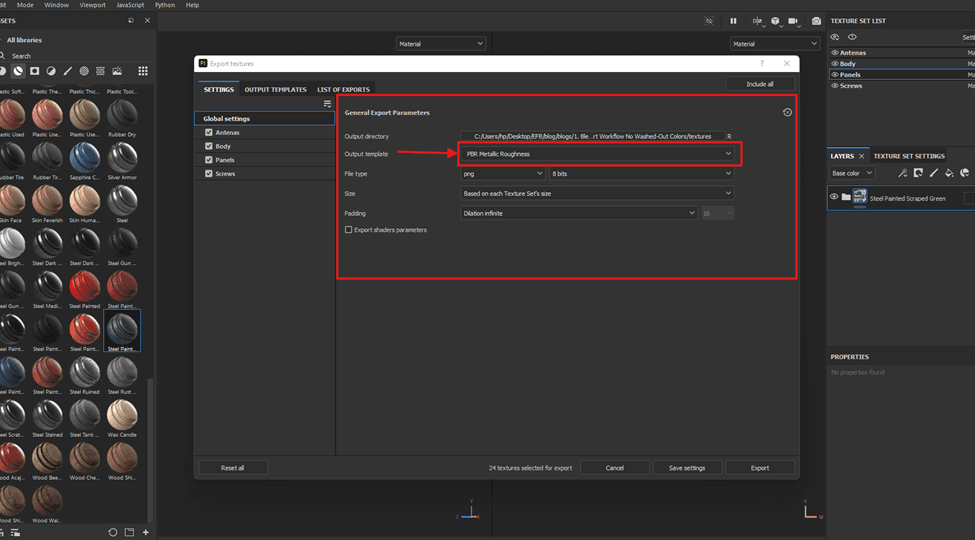
Task: Click the grid view icon in assets panel
Action: point(143,71)
